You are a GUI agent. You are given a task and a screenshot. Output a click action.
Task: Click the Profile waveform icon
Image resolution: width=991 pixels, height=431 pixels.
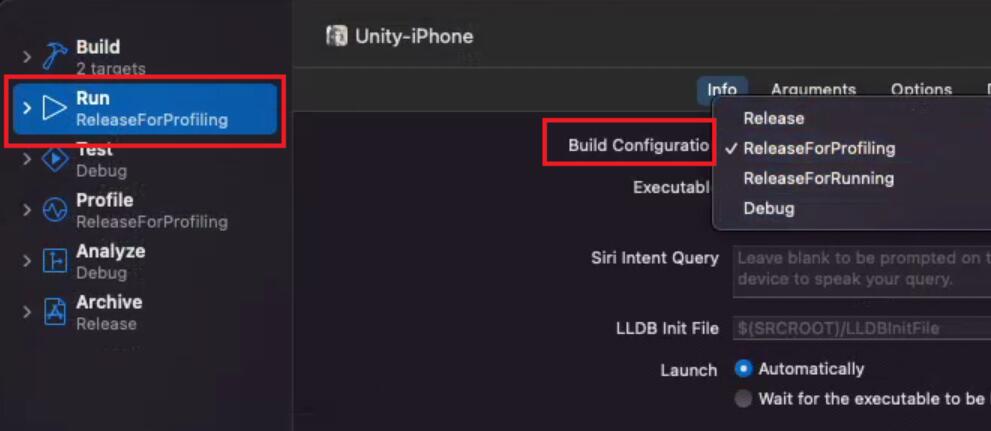coord(55,210)
